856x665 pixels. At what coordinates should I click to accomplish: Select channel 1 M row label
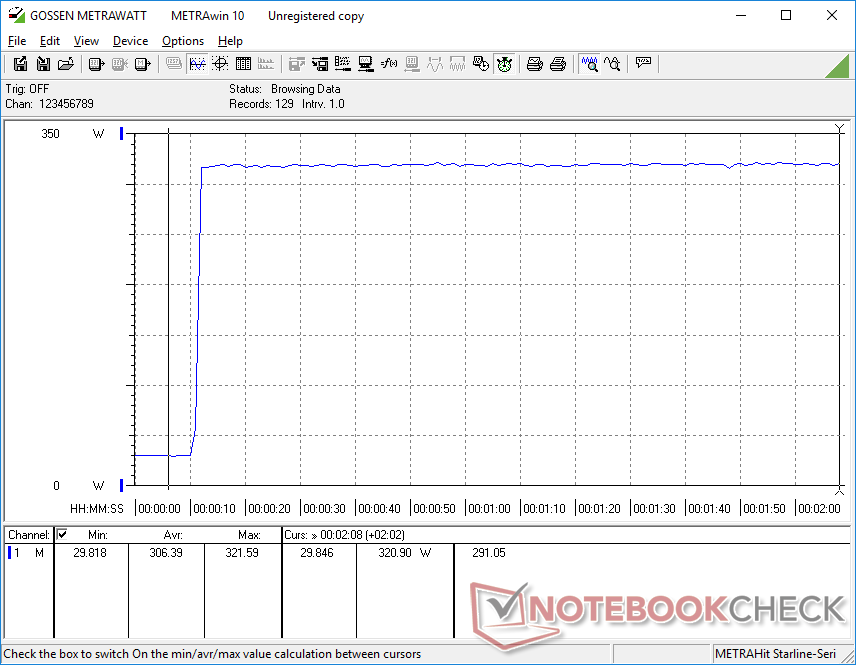coord(28,553)
